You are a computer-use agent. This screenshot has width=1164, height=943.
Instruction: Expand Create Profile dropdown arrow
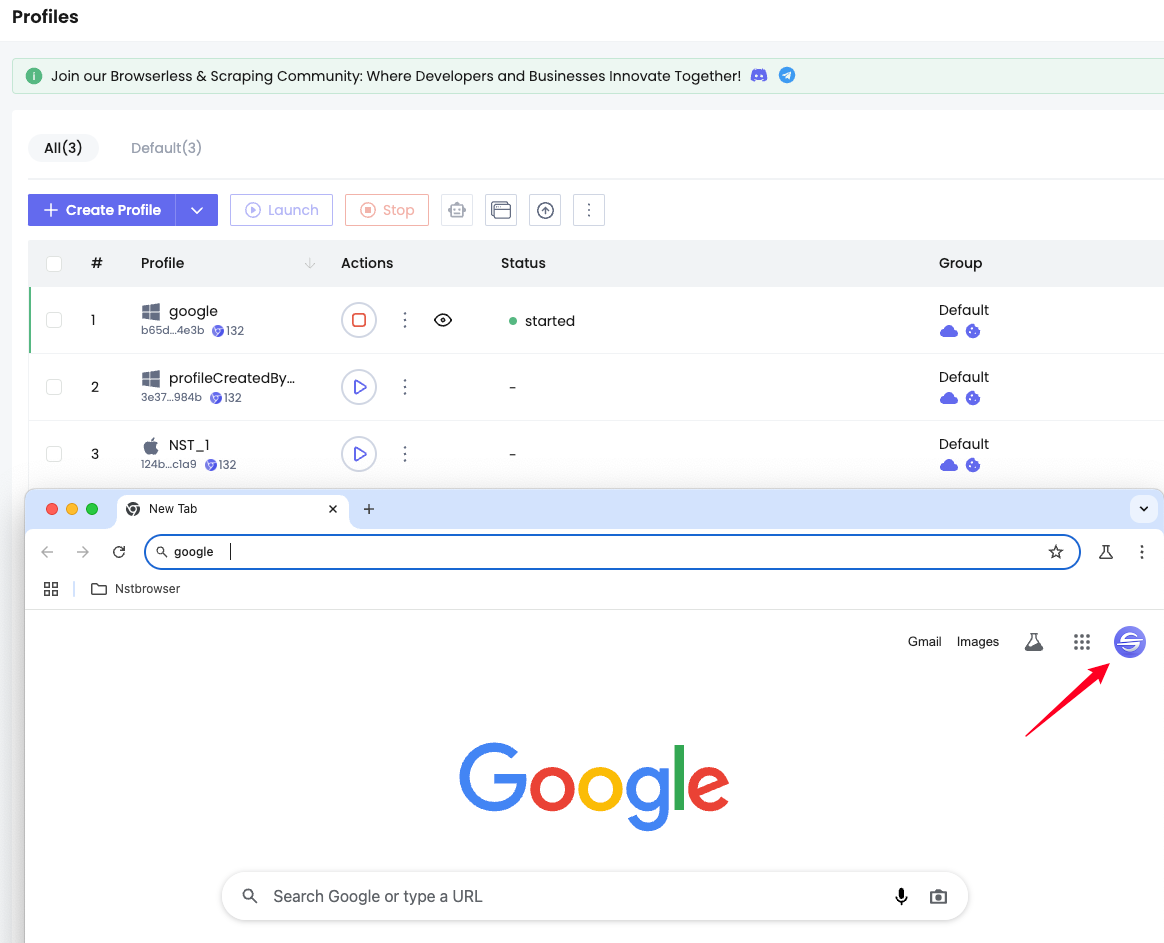tap(197, 210)
